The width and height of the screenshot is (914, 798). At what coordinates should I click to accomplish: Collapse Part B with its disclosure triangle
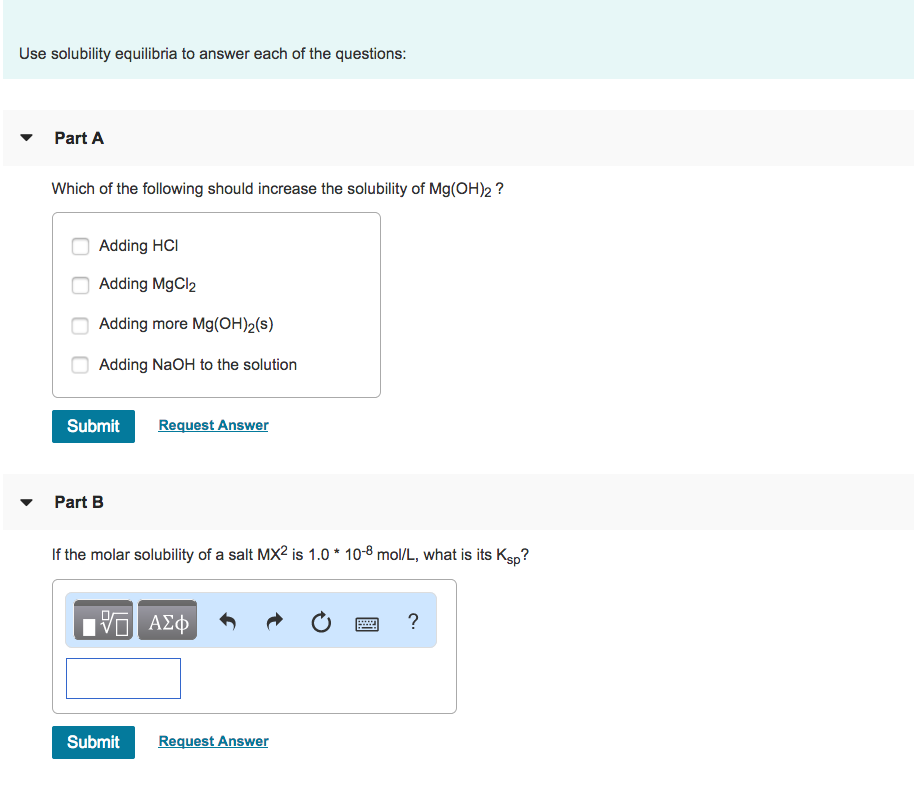pos(25,502)
